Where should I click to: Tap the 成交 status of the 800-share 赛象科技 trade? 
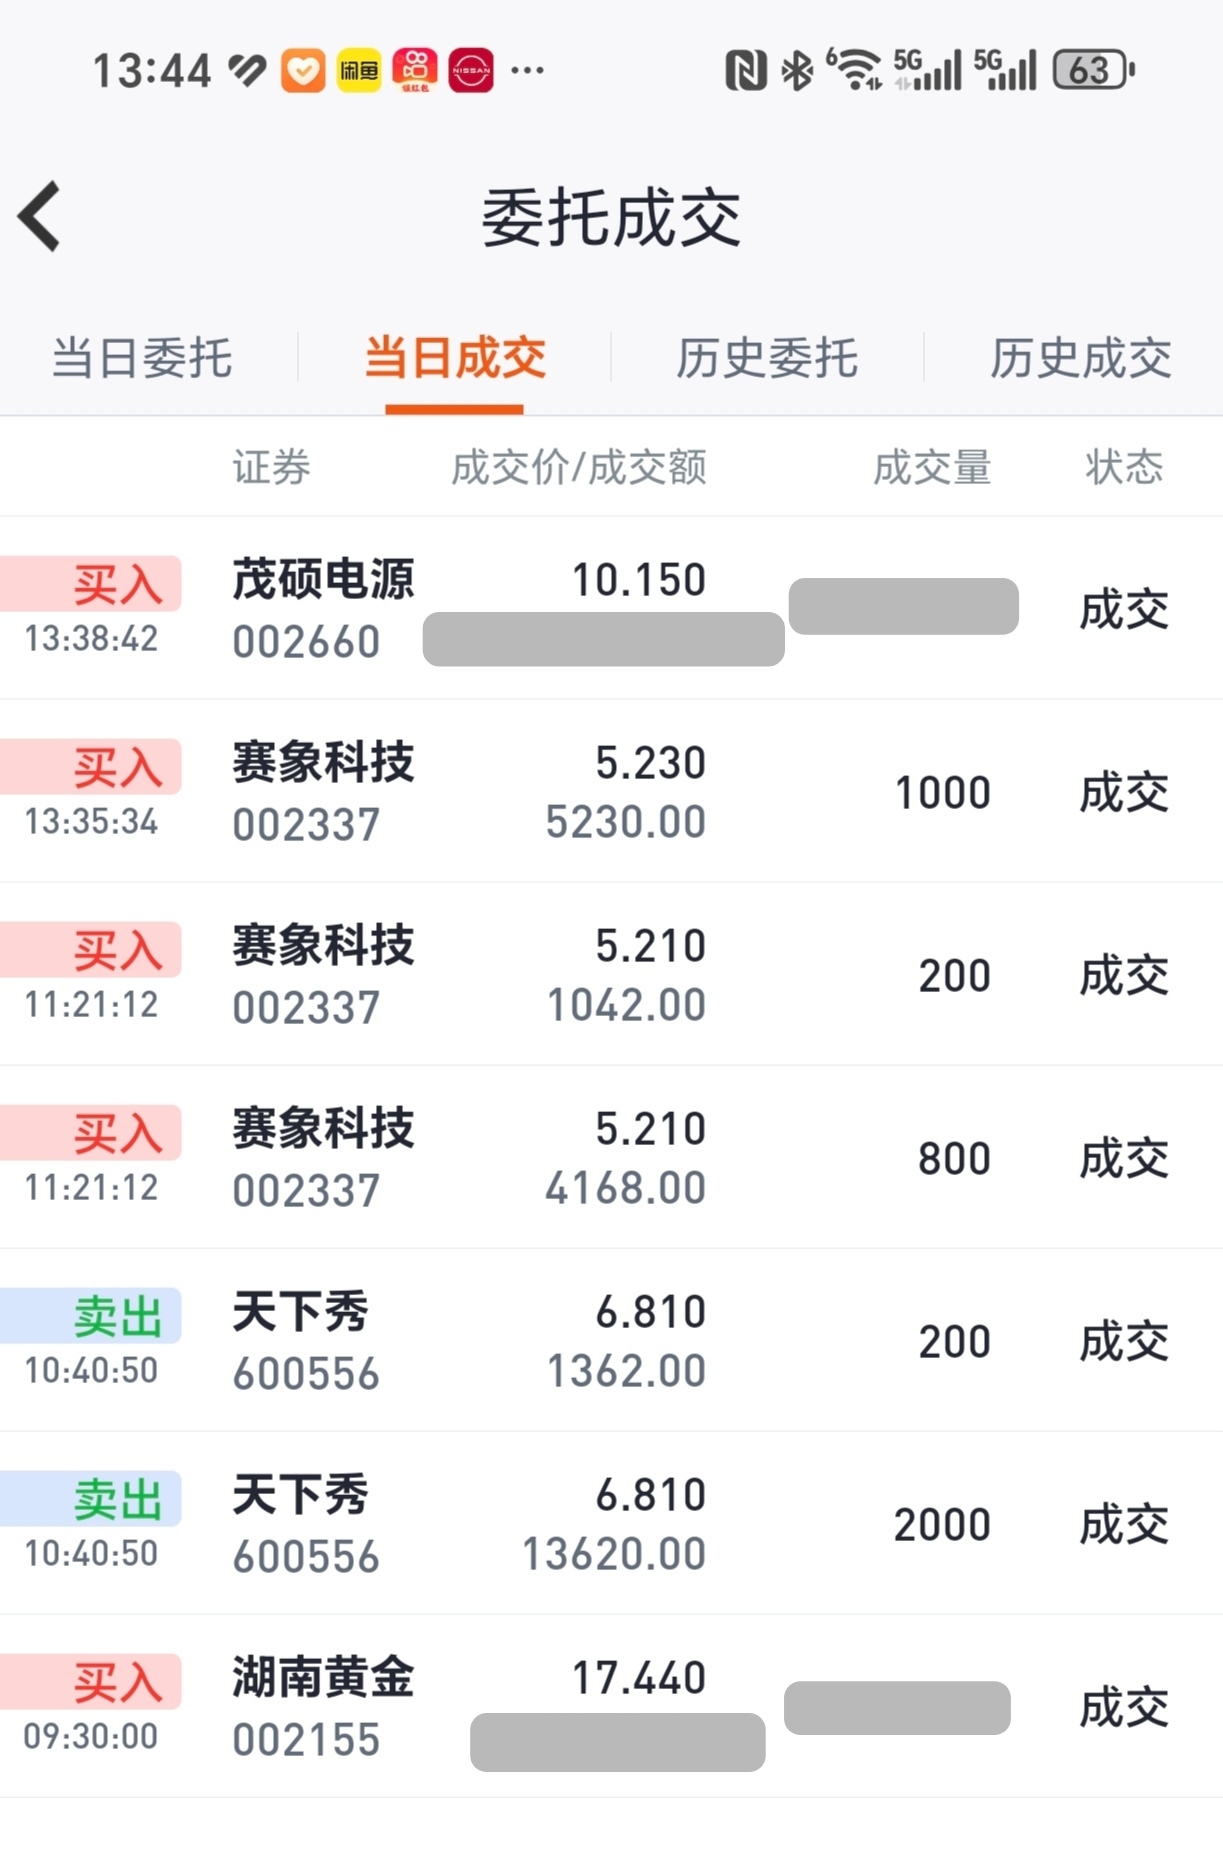(1124, 1158)
